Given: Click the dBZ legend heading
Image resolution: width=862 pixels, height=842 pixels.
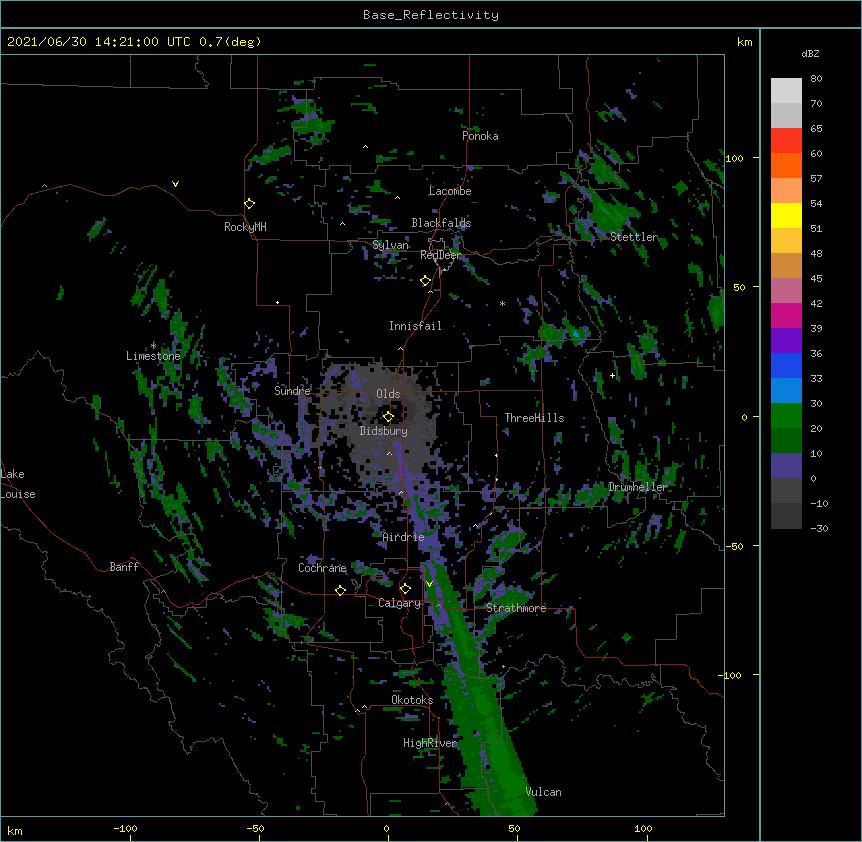Looking at the screenshot, I should click(x=810, y=53).
